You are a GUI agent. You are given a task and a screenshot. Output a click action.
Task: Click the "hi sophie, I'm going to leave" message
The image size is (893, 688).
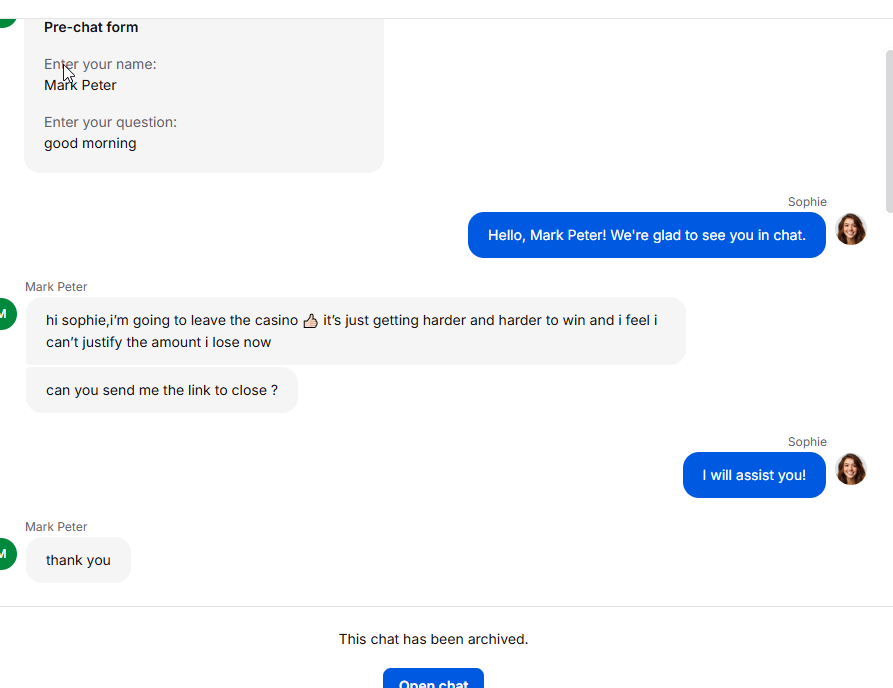355,331
